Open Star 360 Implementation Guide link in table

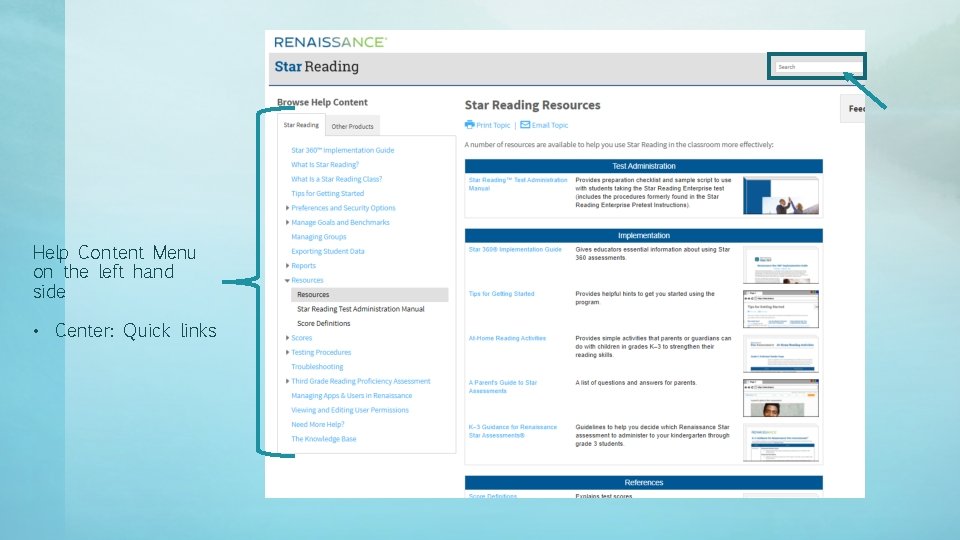[515, 250]
